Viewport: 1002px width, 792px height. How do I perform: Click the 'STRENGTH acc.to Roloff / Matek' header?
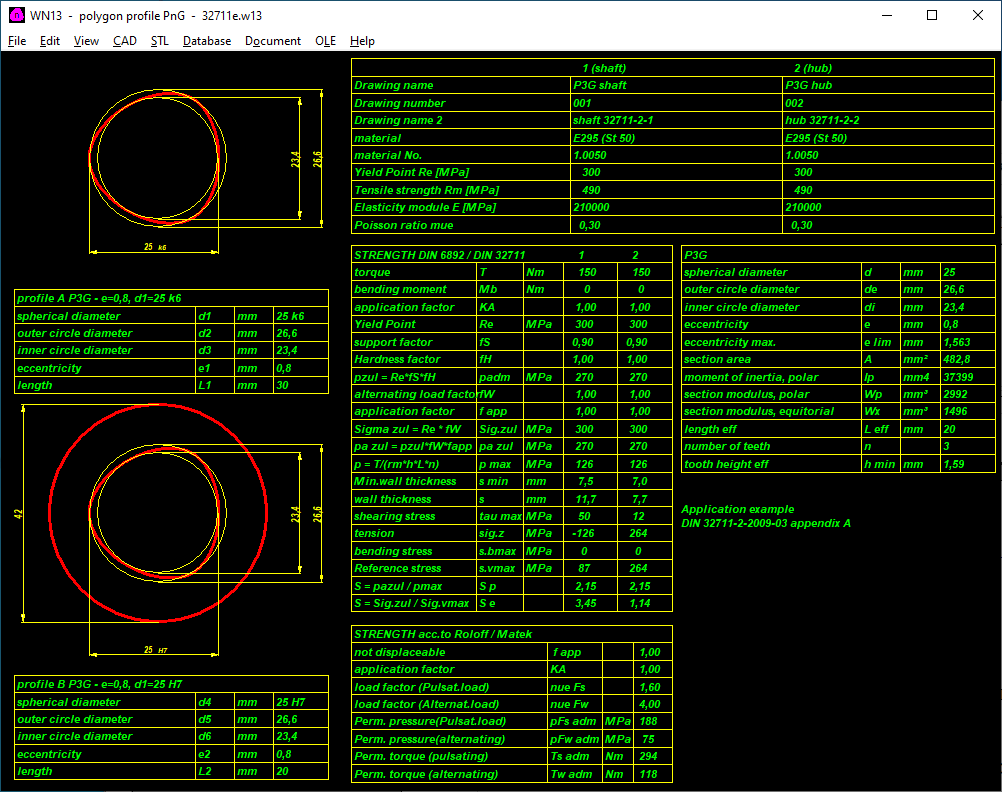pos(443,634)
